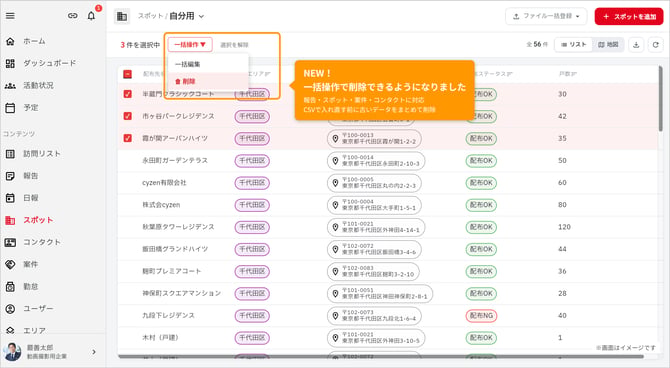Screen dimensions: 670x368
Task: Click the map pin for 大手町1-5-1 address
Action: [x=335, y=205]
